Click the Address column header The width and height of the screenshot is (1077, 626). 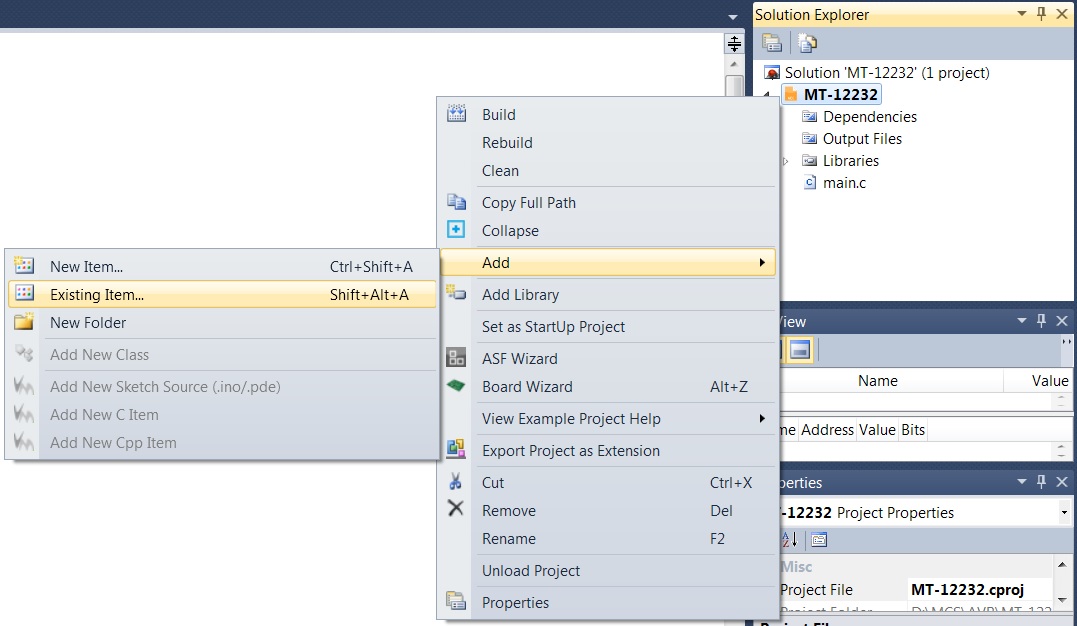tap(827, 430)
